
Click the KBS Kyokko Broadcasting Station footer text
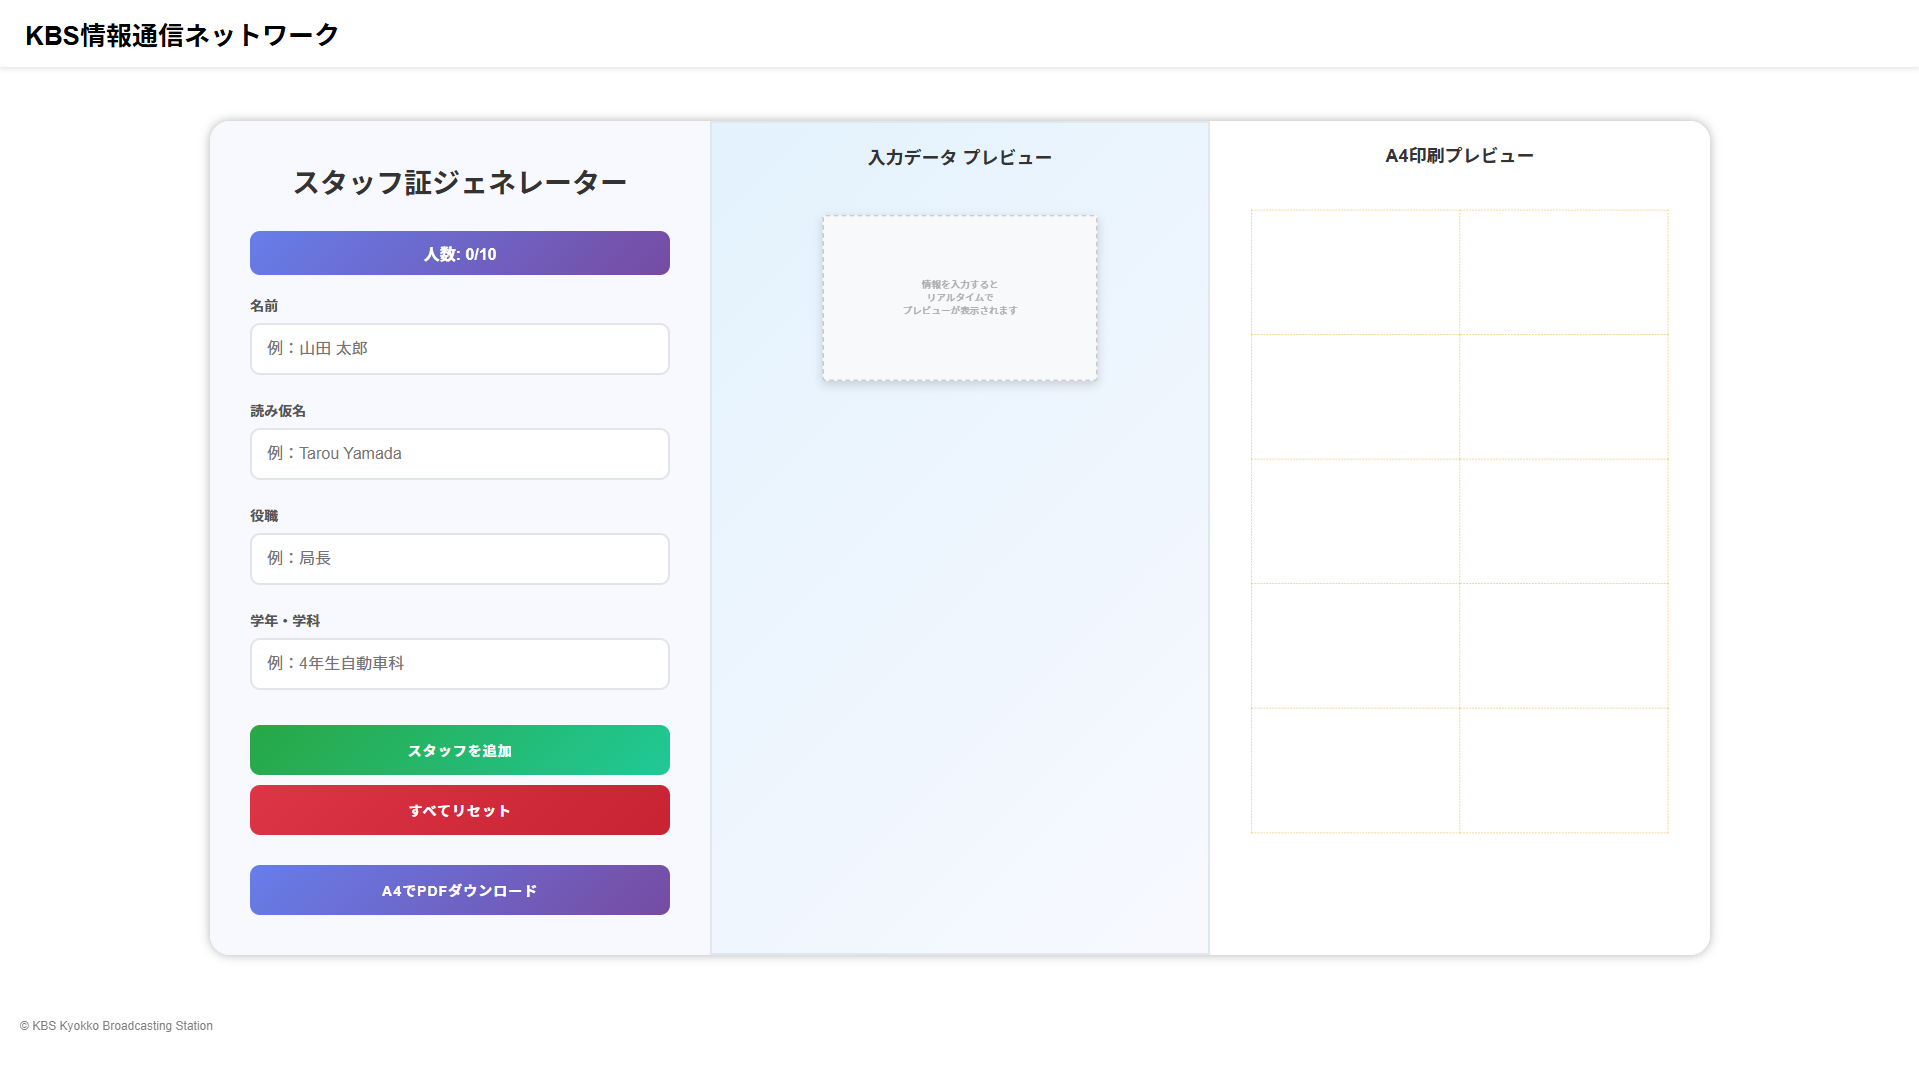[117, 1026]
